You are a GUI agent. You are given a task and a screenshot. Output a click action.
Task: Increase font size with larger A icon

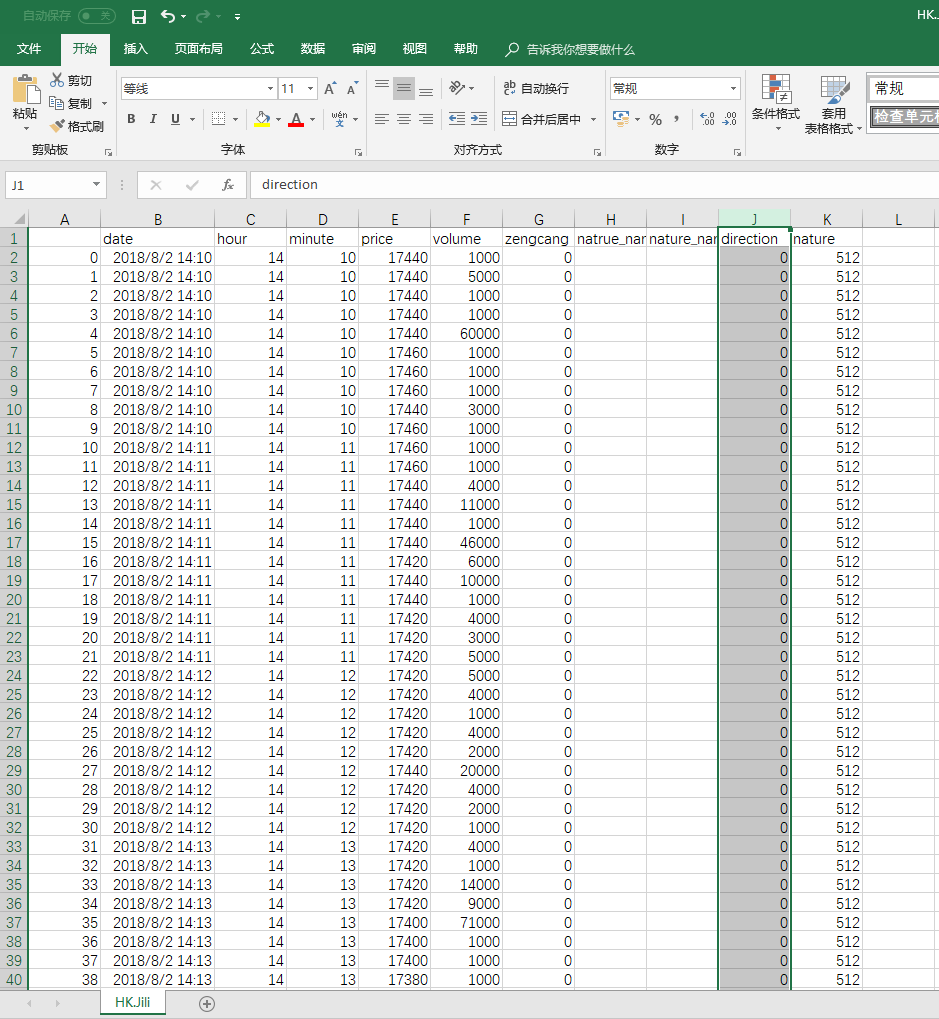click(x=330, y=88)
